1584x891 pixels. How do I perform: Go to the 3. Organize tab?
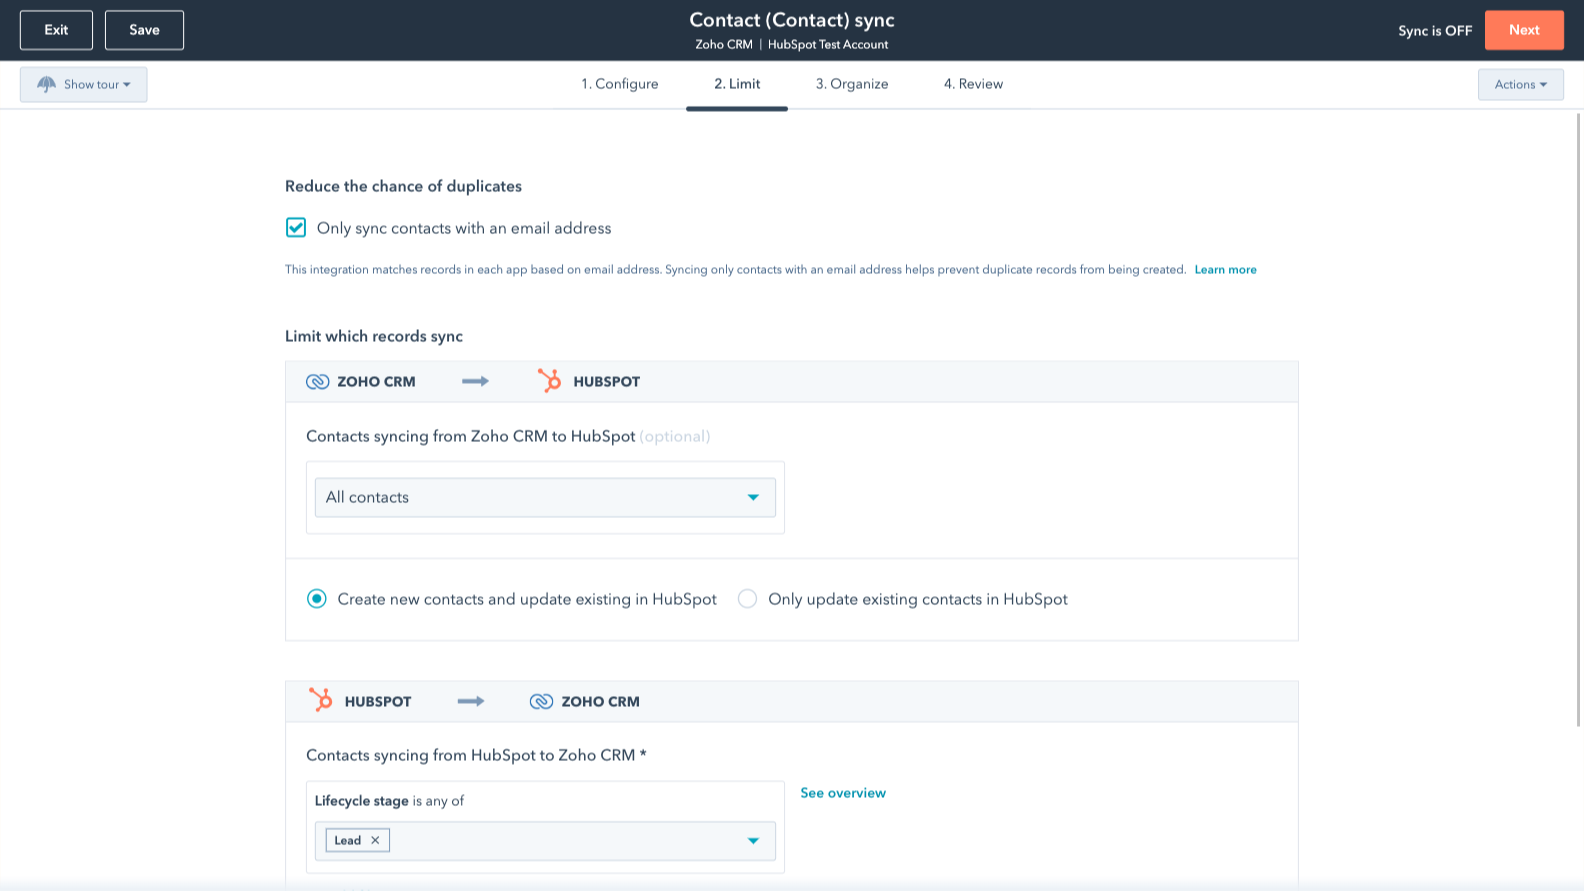pos(852,84)
